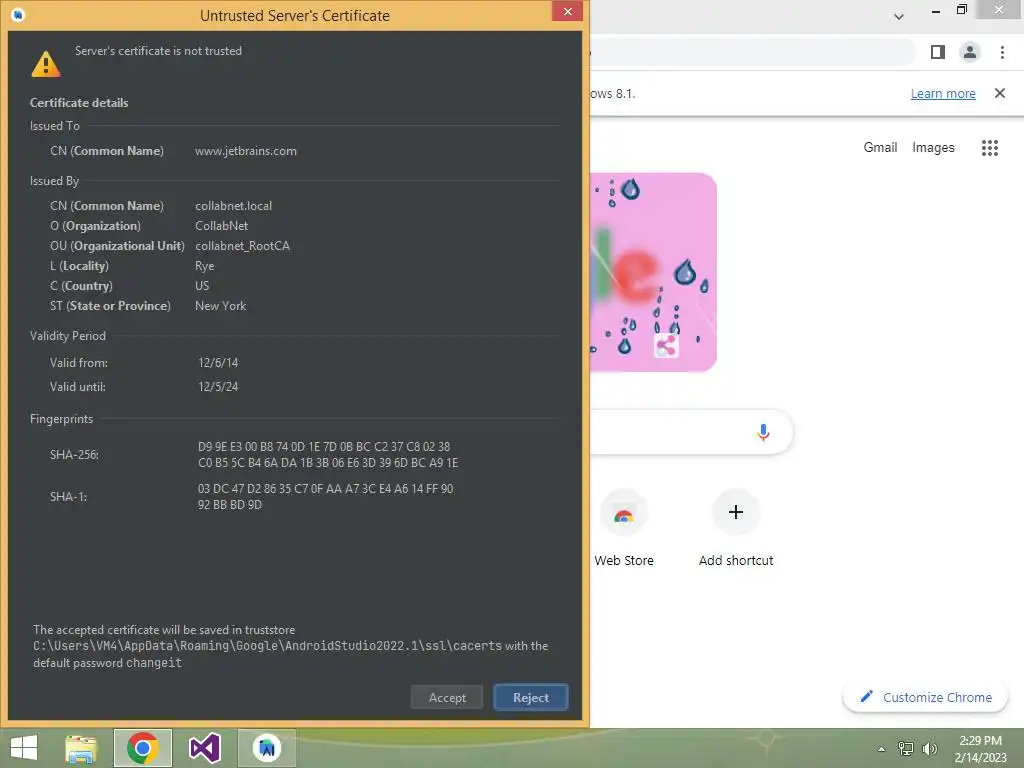Viewport: 1024px width, 768px height.
Task: Reject the untrusted server certificate
Action: pos(530,697)
